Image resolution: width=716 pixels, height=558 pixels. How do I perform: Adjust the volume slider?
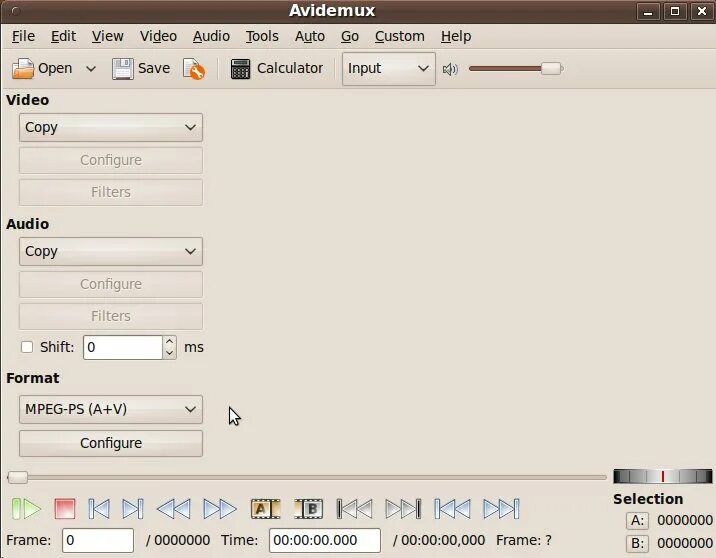tap(516, 69)
